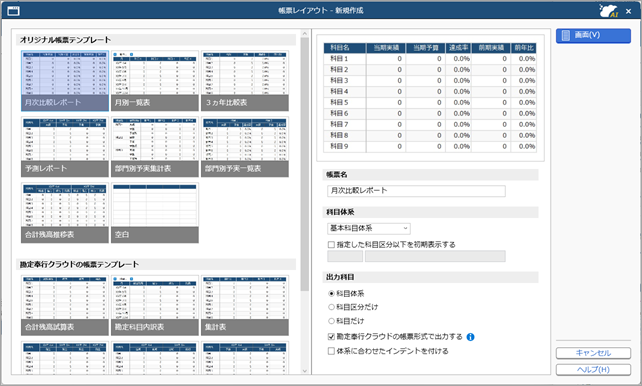Click the window menu icon in title bar
The height and width of the screenshot is (386, 642).
[14, 11]
